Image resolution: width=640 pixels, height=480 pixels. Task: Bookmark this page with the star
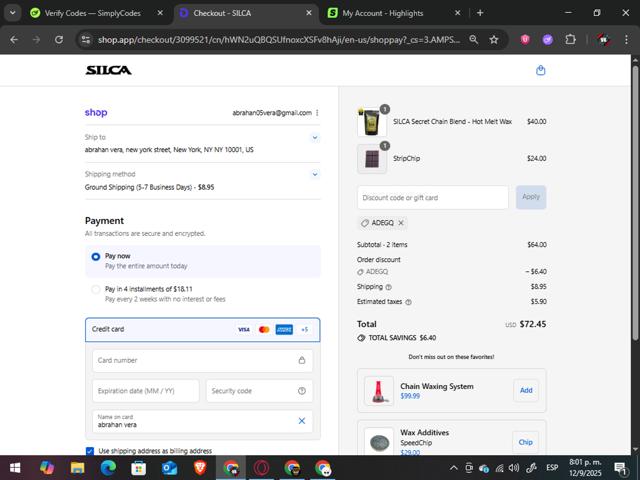494,40
